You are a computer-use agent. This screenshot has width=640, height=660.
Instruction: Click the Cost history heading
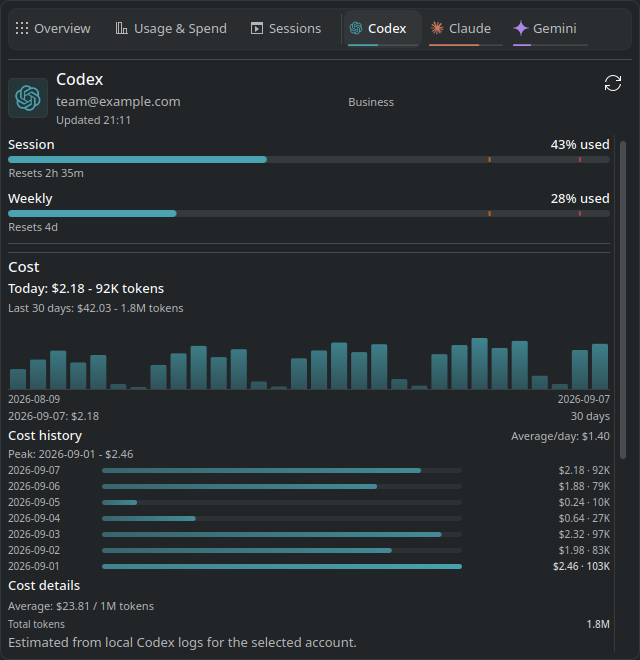click(45, 436)
